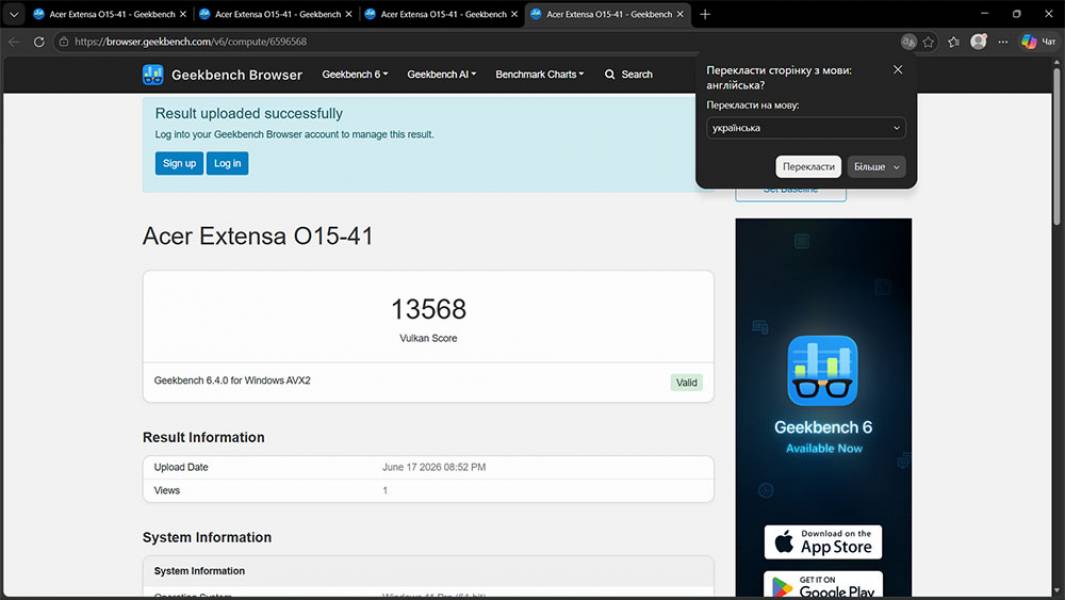The height and width of the screenshot is (600, 1065).
Task: Close the translate popup with X
Action: (898, 70)
